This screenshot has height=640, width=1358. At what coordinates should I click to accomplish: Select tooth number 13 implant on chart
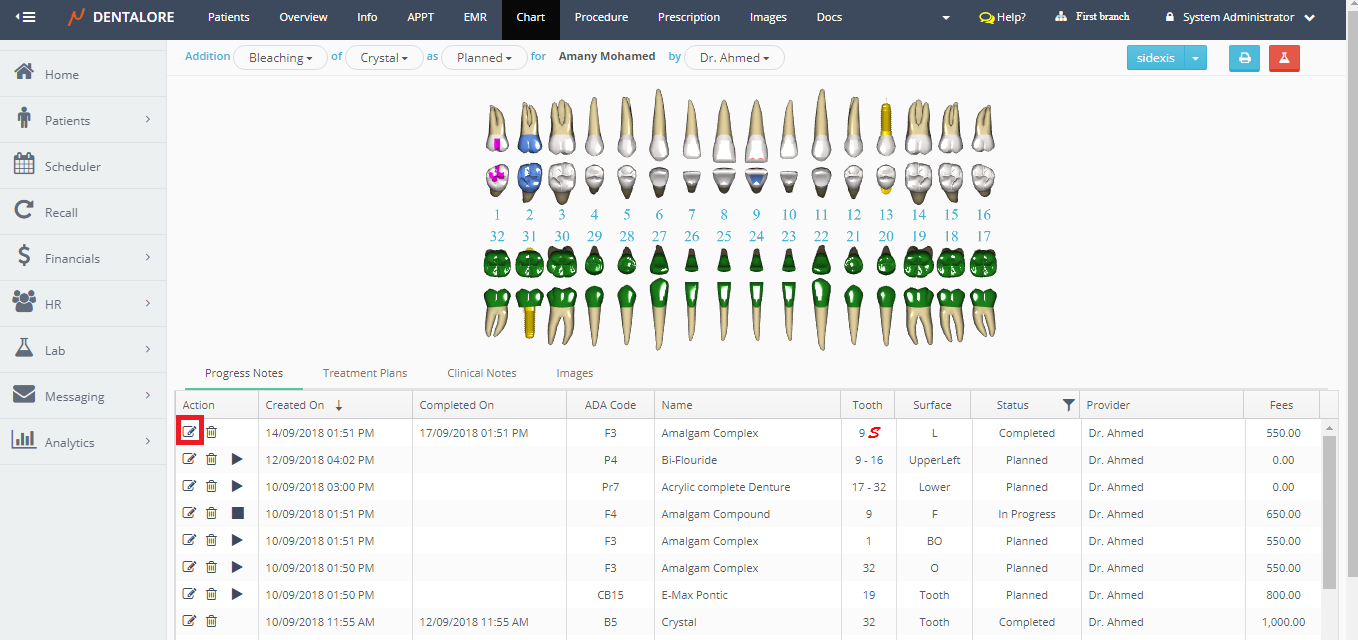885,145
